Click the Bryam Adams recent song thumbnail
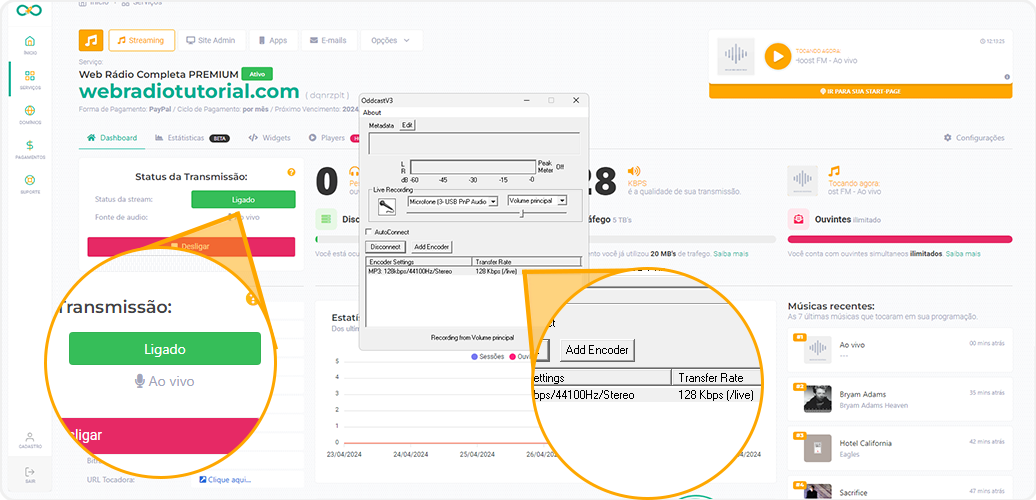This screenshot has width=1036, height=500. coord(818,399)
